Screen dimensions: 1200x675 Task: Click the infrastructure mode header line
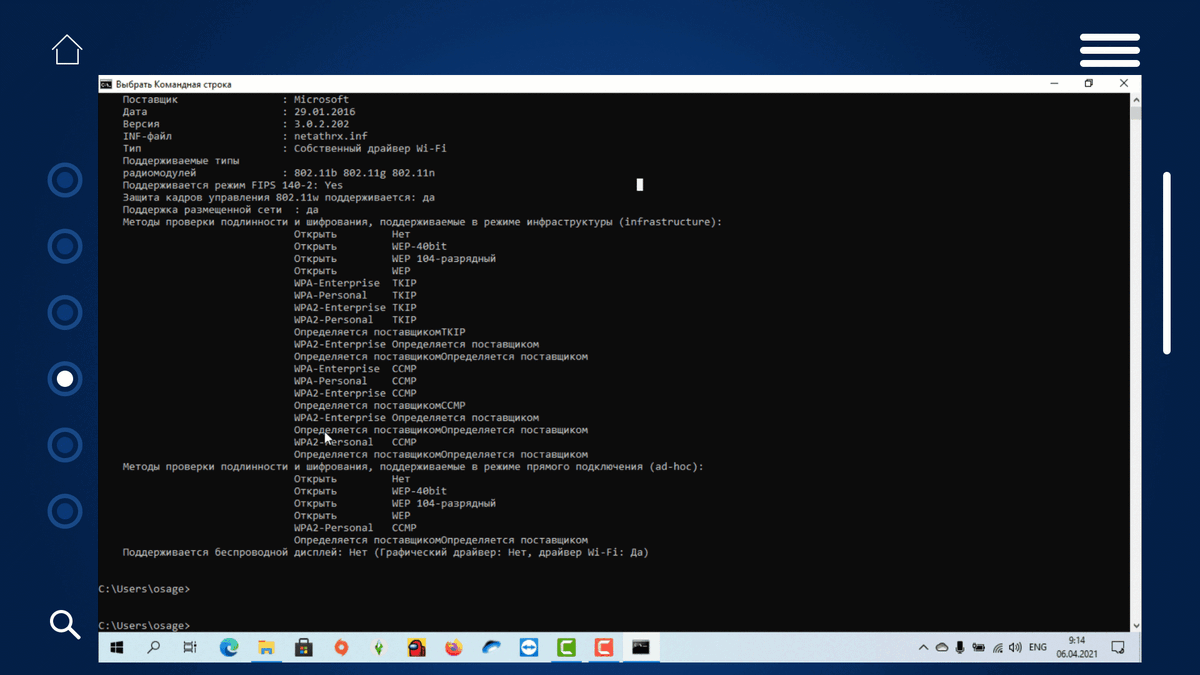point(422,222)
